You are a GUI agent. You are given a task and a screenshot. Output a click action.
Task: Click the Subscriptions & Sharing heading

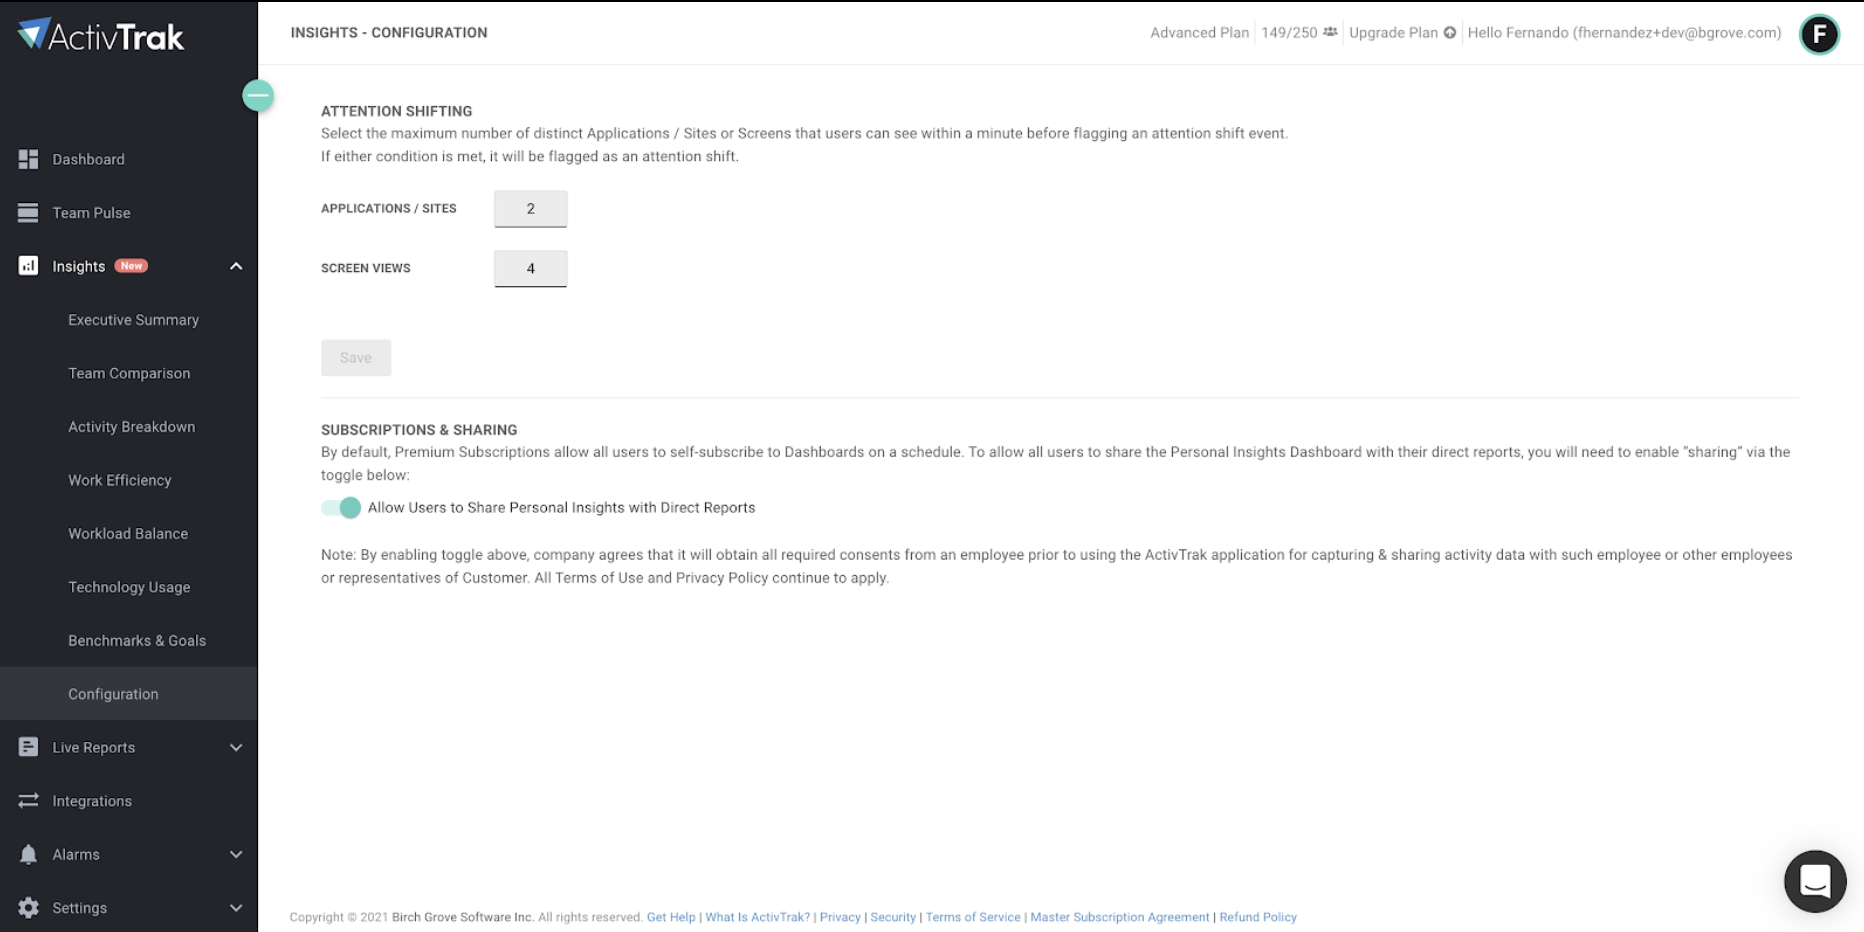click(x=419, y=430)
